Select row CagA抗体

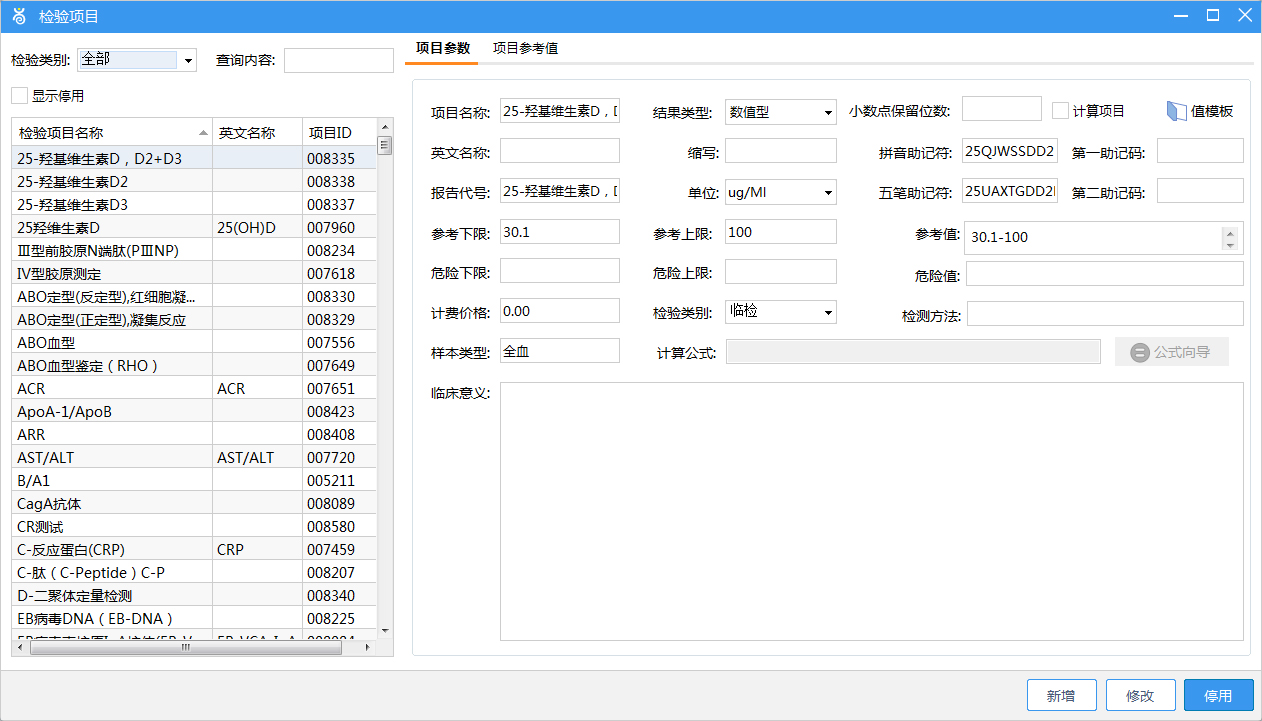coord(194,504)
